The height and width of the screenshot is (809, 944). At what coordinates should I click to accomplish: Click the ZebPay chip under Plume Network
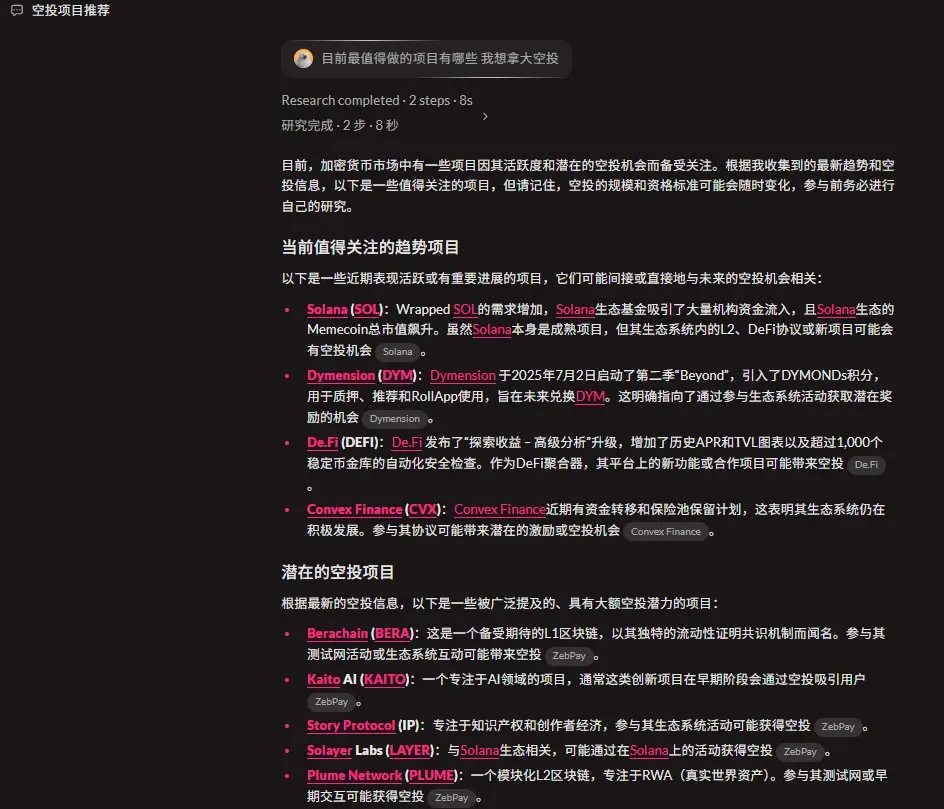451,798
